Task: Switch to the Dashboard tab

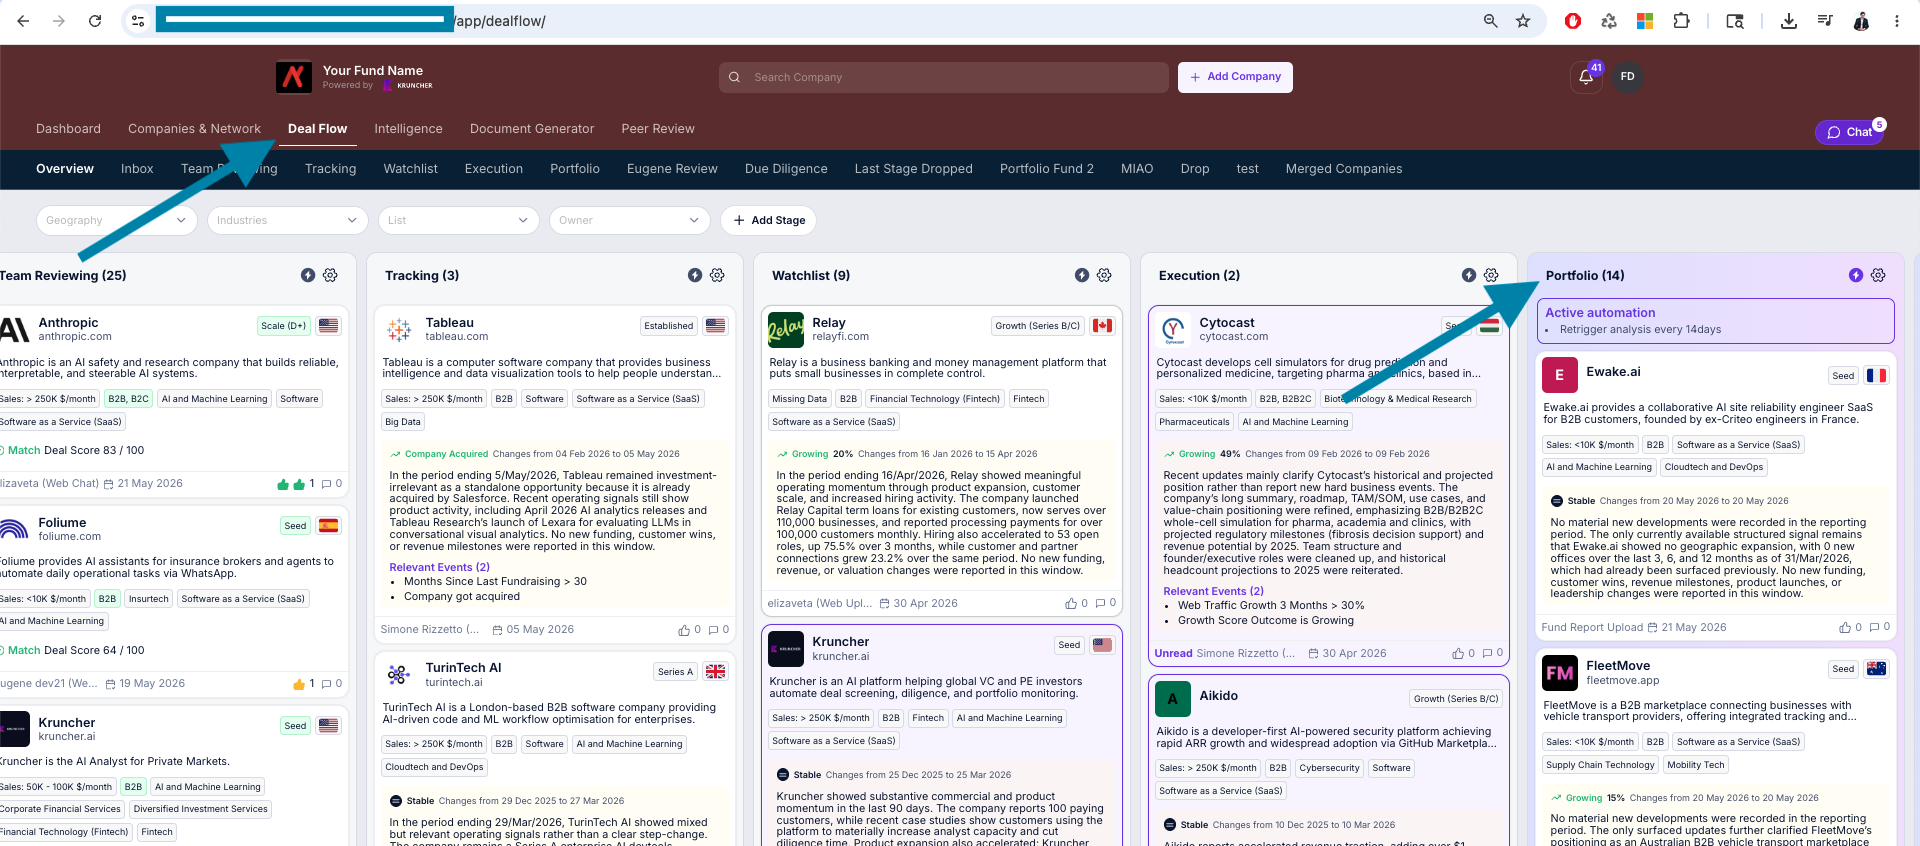Action: coord(68,129)
